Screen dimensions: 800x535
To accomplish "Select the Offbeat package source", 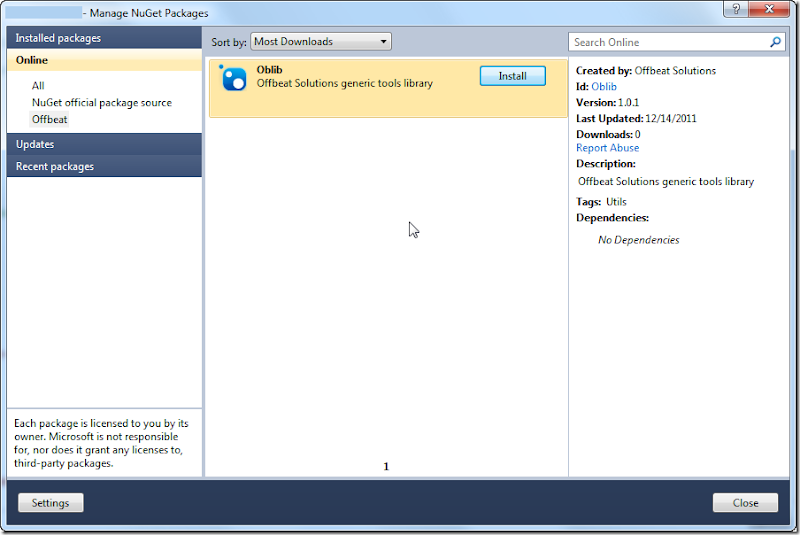I will (x=49, y=119).
